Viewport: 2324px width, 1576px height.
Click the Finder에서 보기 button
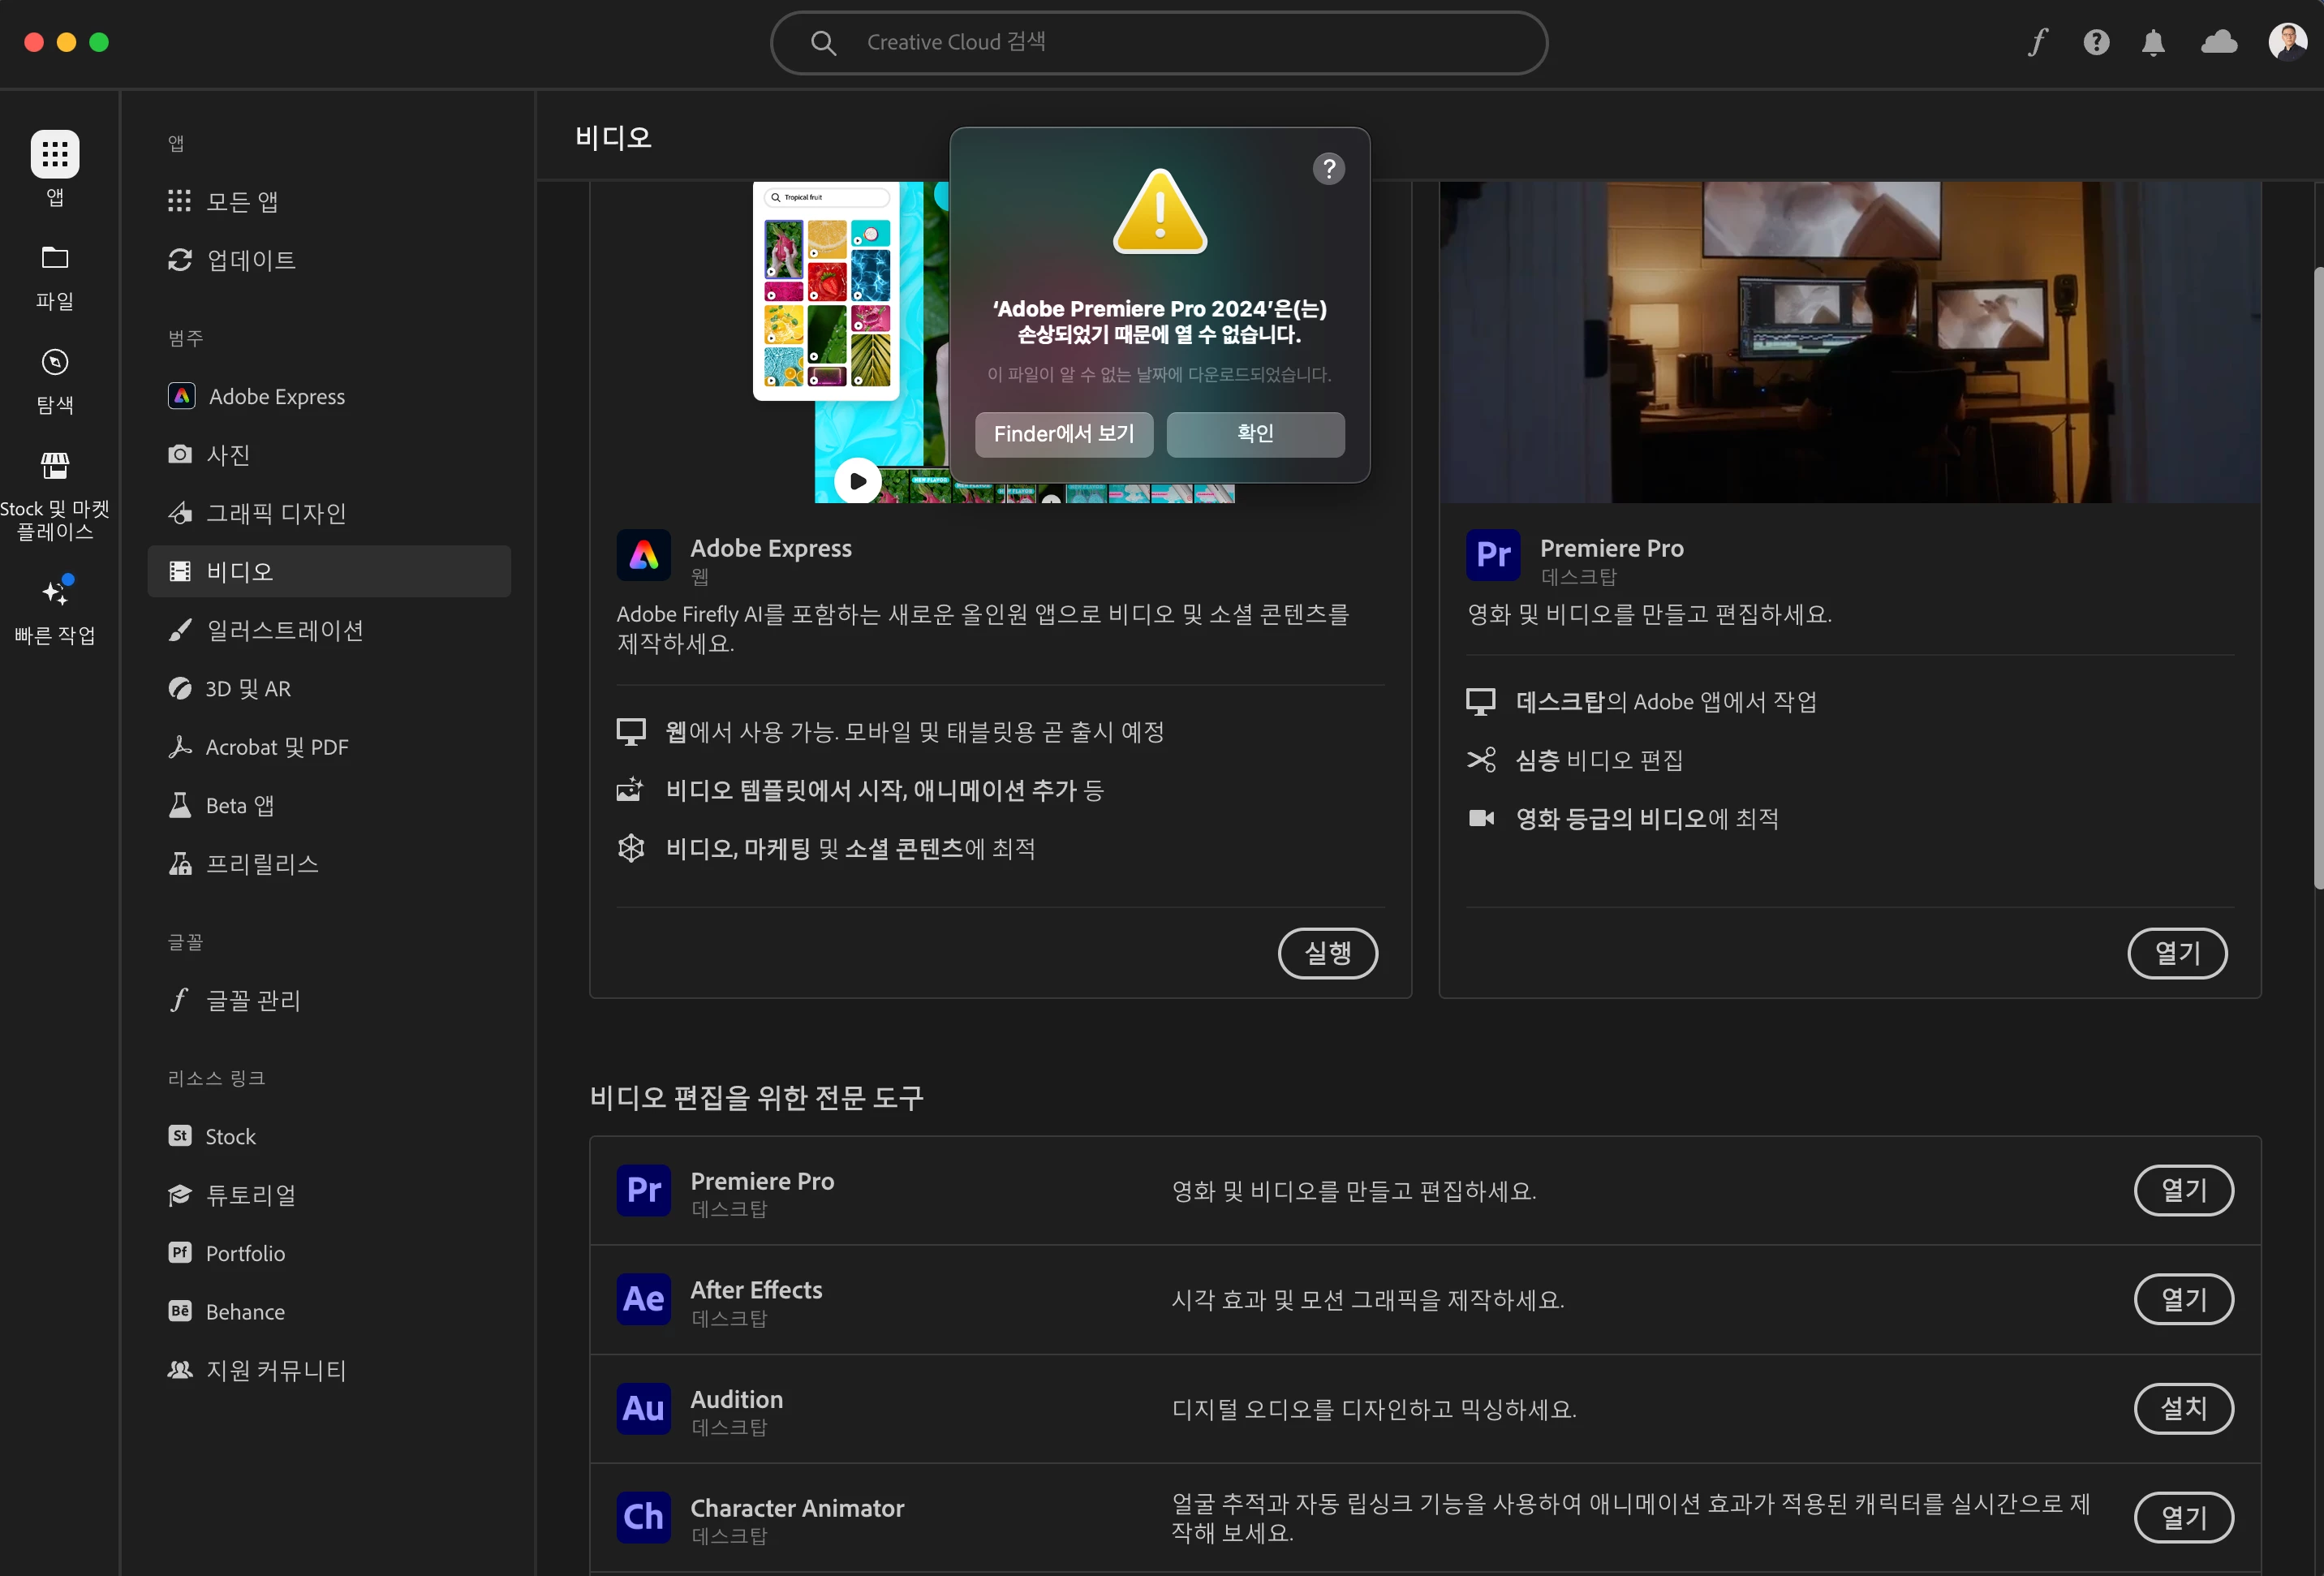(x=1064, y=434)
